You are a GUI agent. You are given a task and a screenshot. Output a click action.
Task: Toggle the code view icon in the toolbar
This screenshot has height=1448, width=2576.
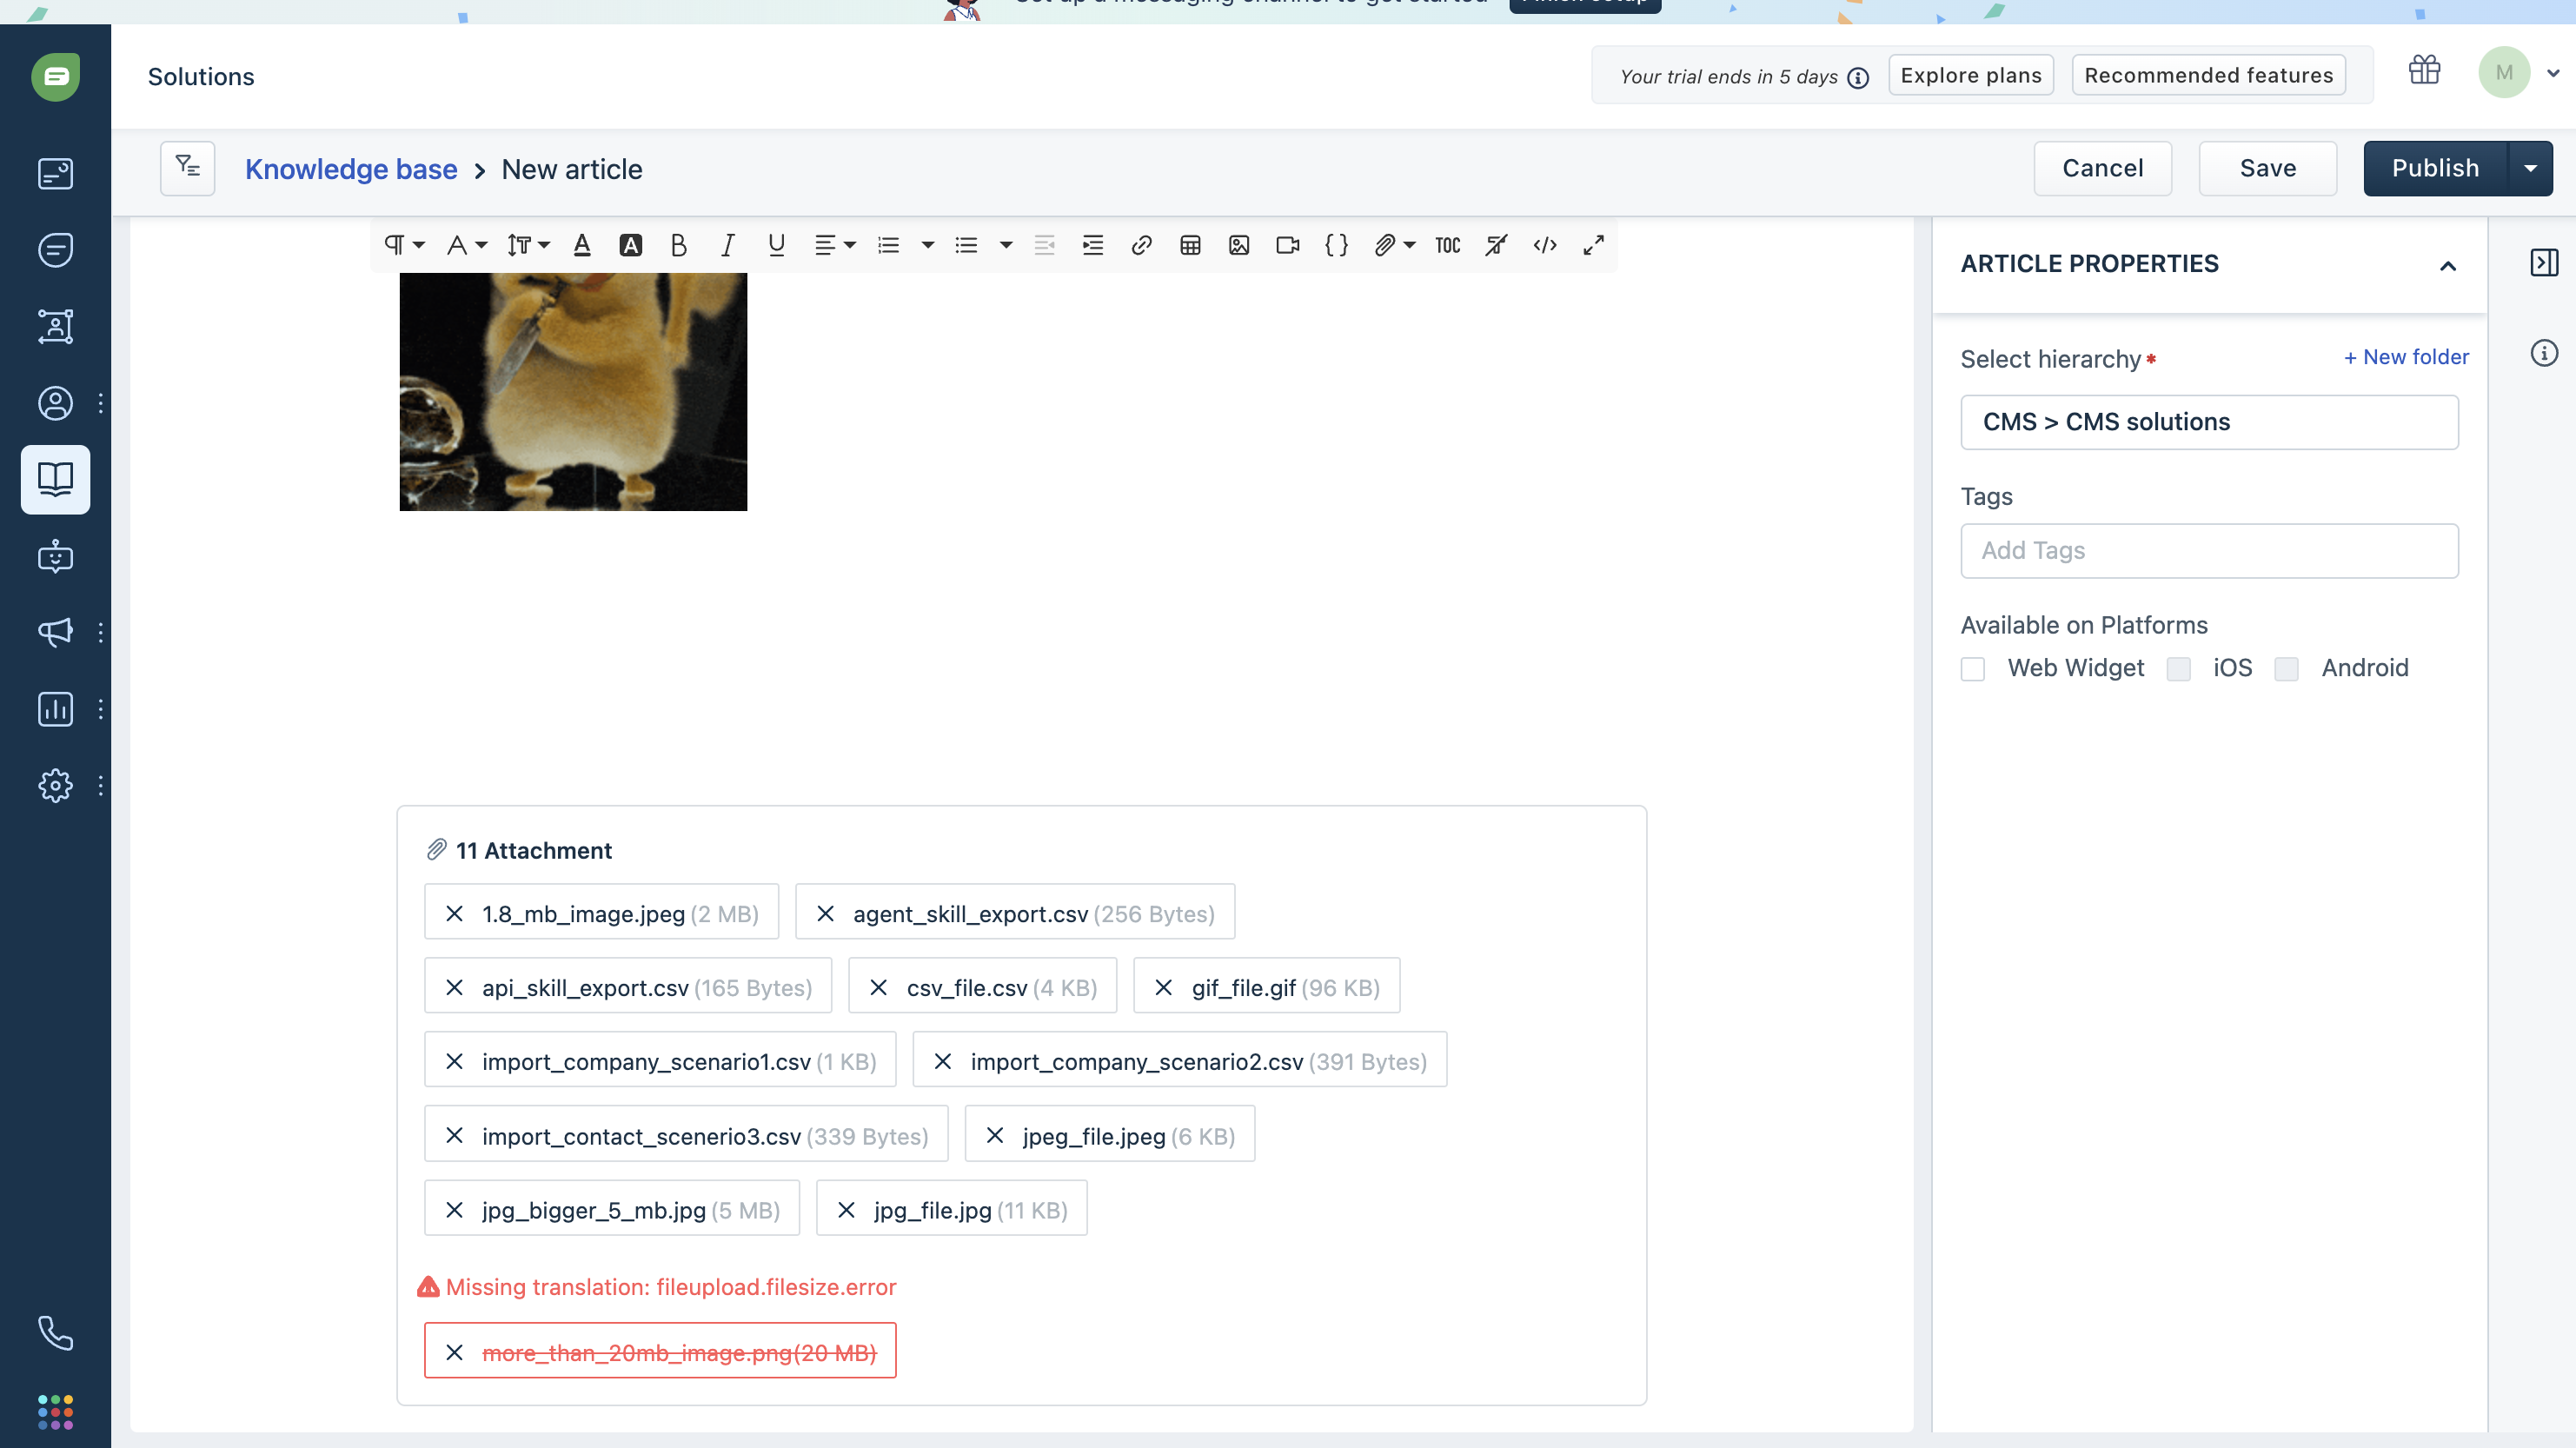coord(1545,245)
